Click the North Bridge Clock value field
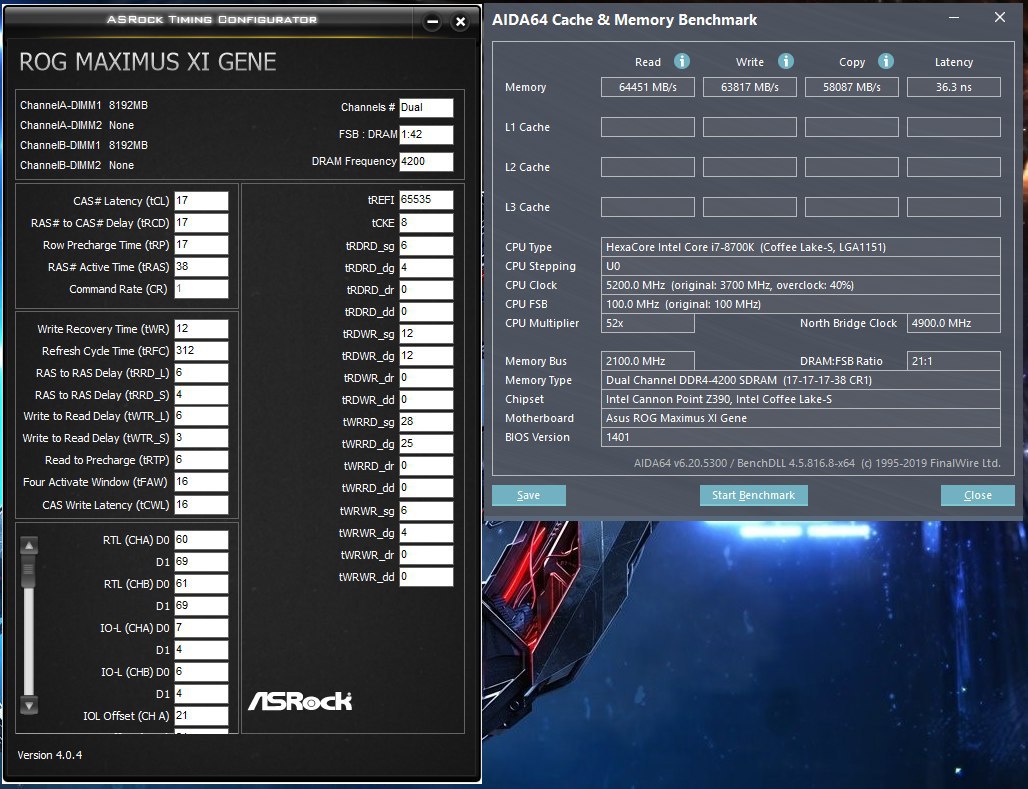This screenshot has width=1028, height=789. point(954,323)
